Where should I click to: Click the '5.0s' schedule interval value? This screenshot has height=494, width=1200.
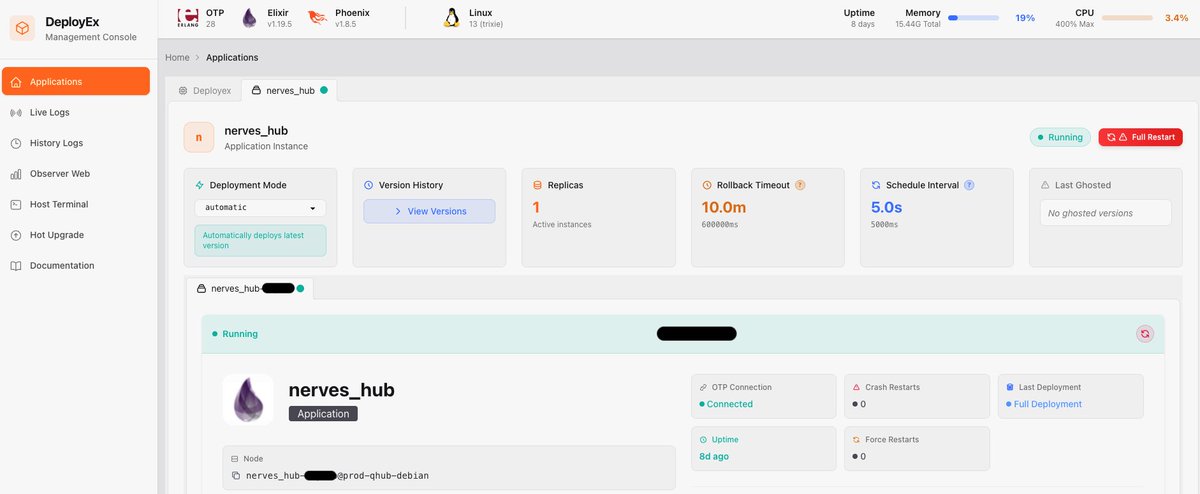[887, 207]
